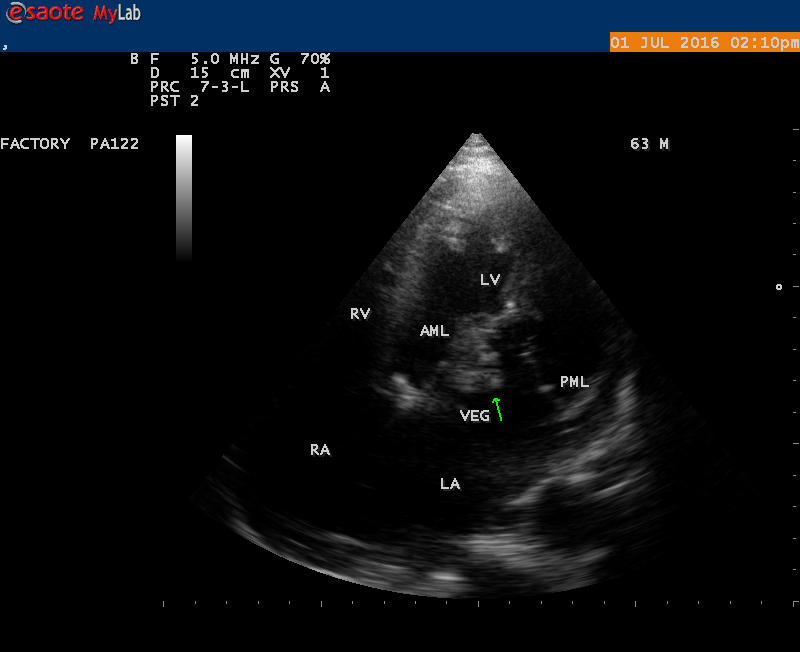Select the RV annotation label

coord(360,314)
